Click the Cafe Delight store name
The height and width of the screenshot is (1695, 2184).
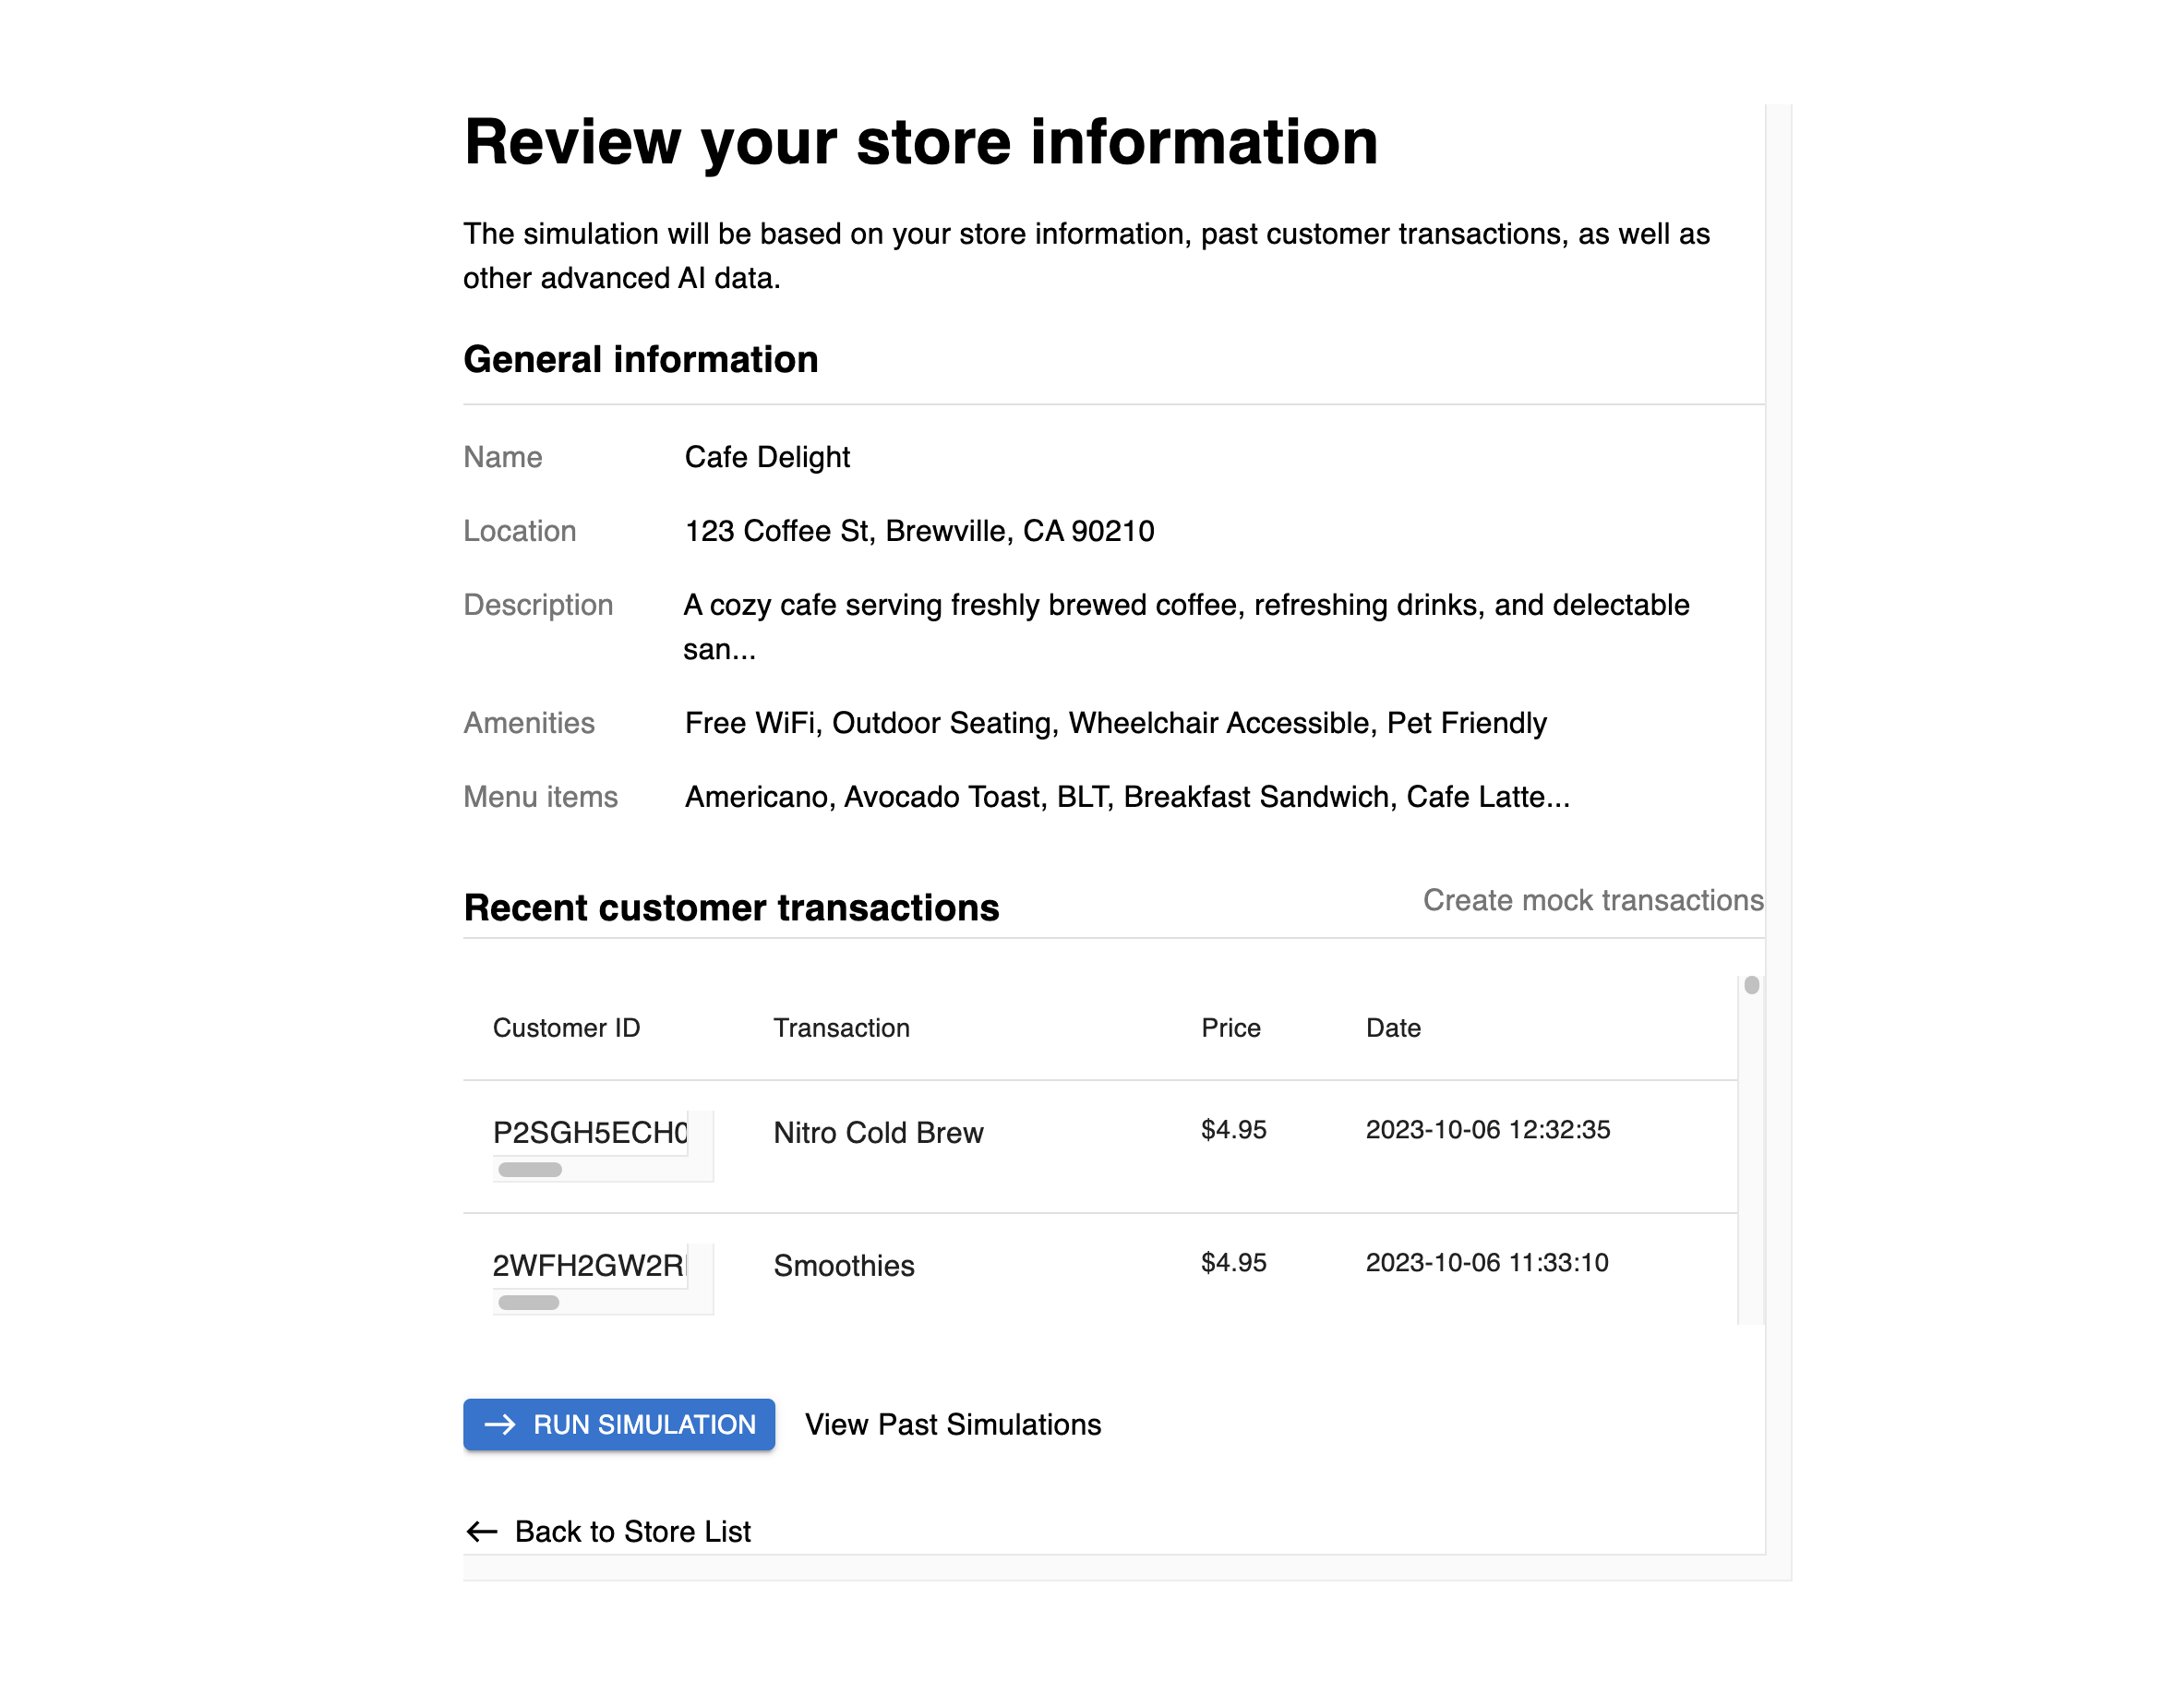point(767,457)
